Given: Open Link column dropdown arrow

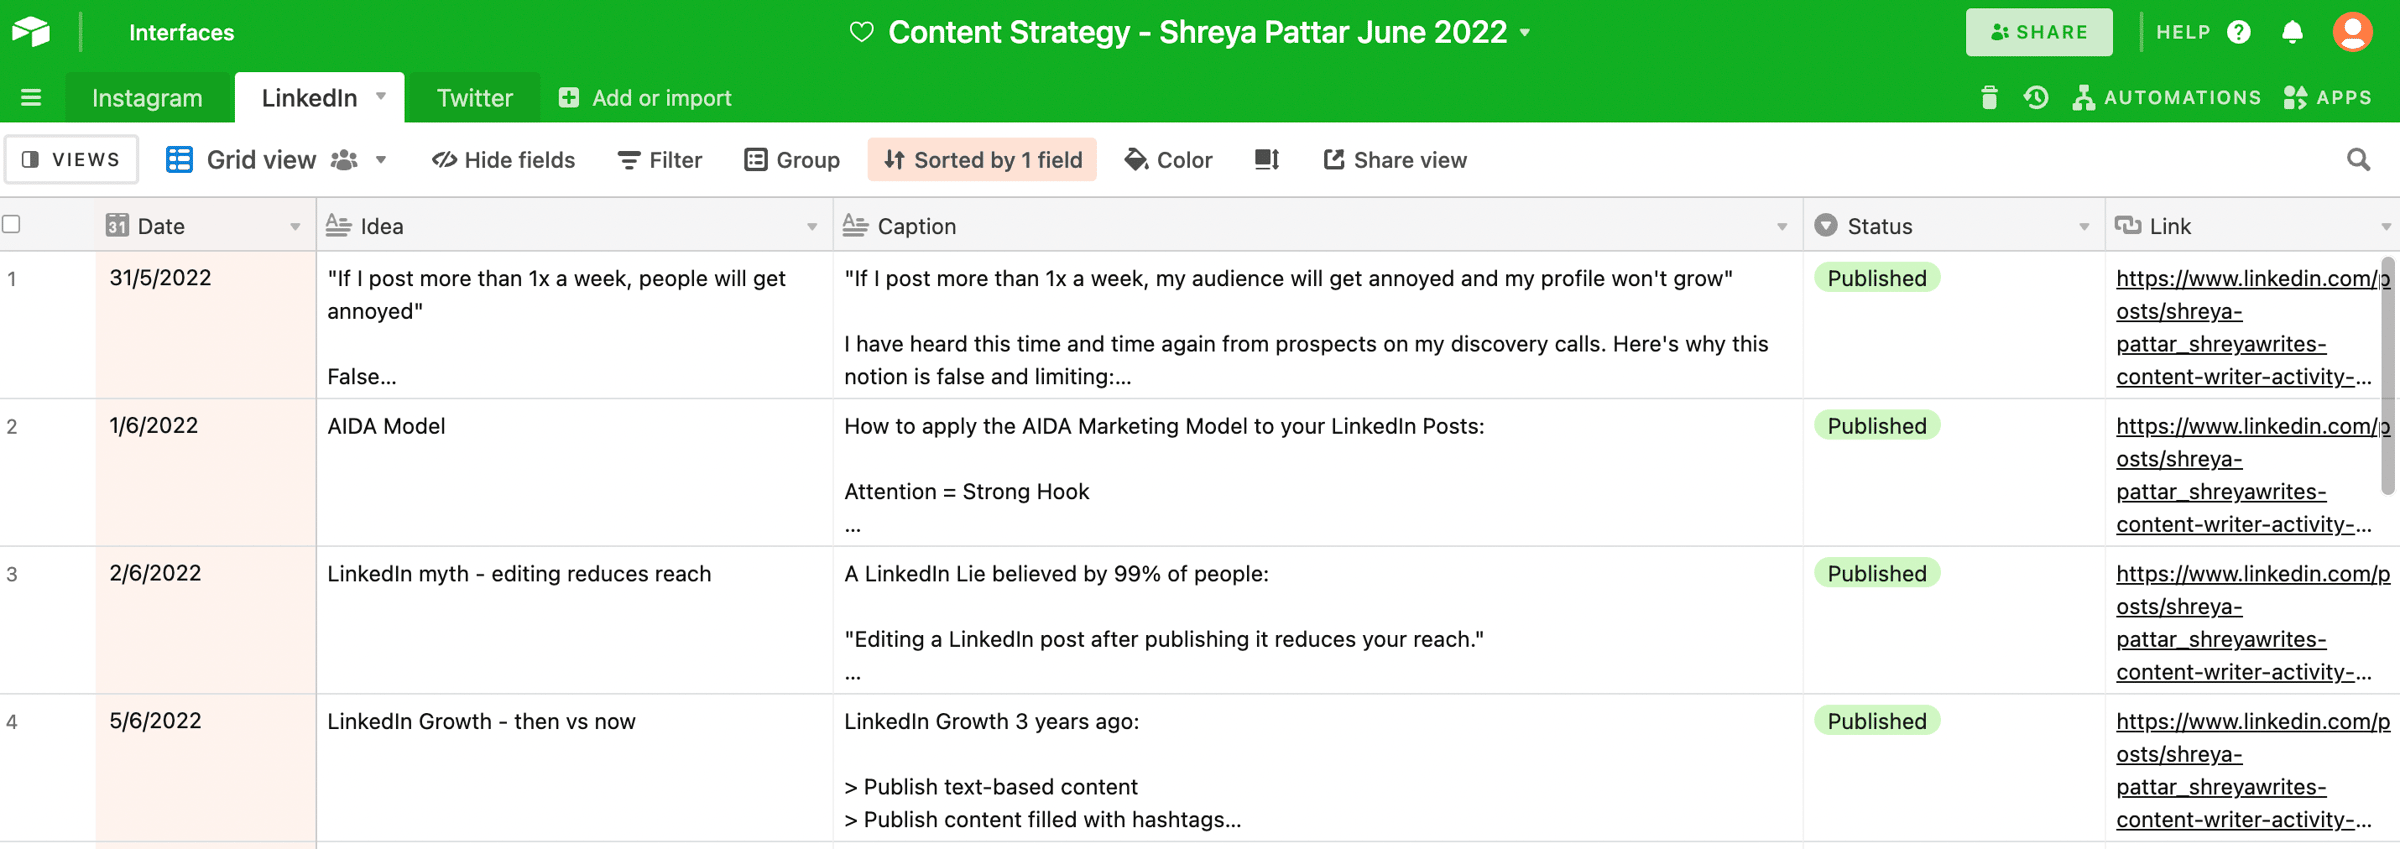Looking at the screenshot, I should tap(2386, 226).
